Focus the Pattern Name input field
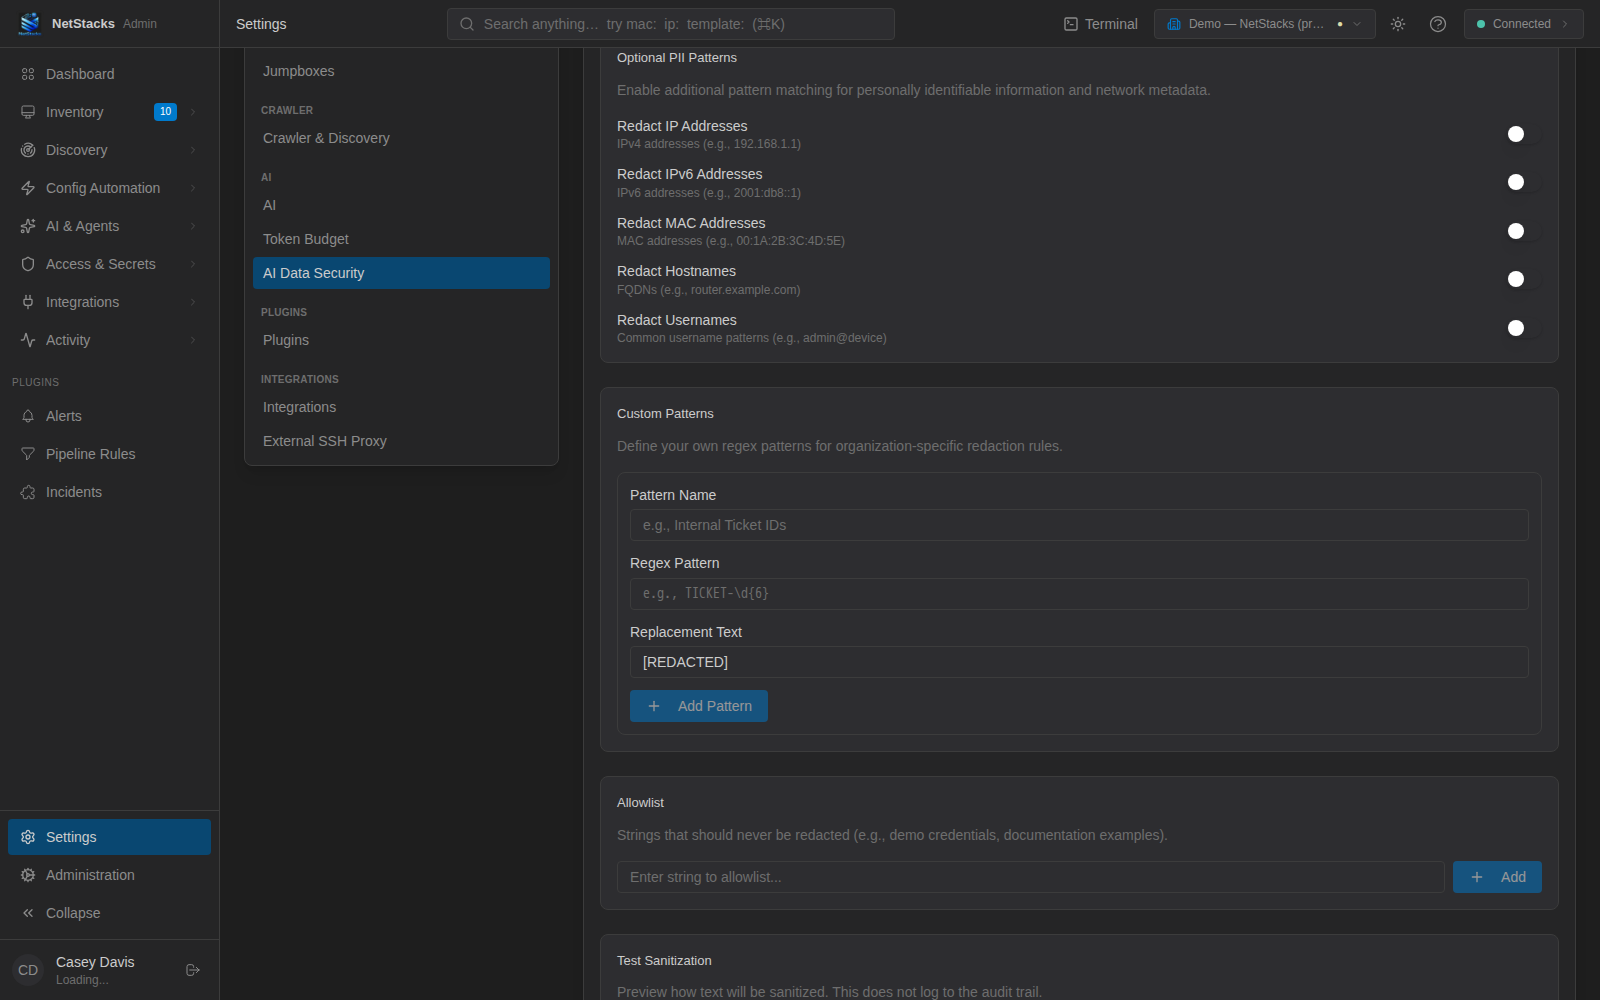 (1079, 525)
